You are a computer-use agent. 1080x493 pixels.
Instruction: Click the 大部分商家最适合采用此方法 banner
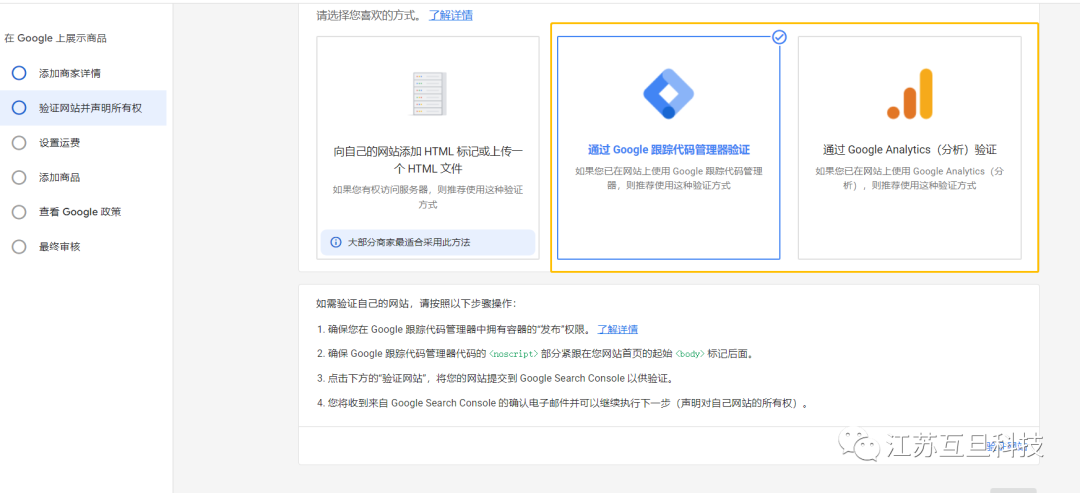(x=428, y=242)
